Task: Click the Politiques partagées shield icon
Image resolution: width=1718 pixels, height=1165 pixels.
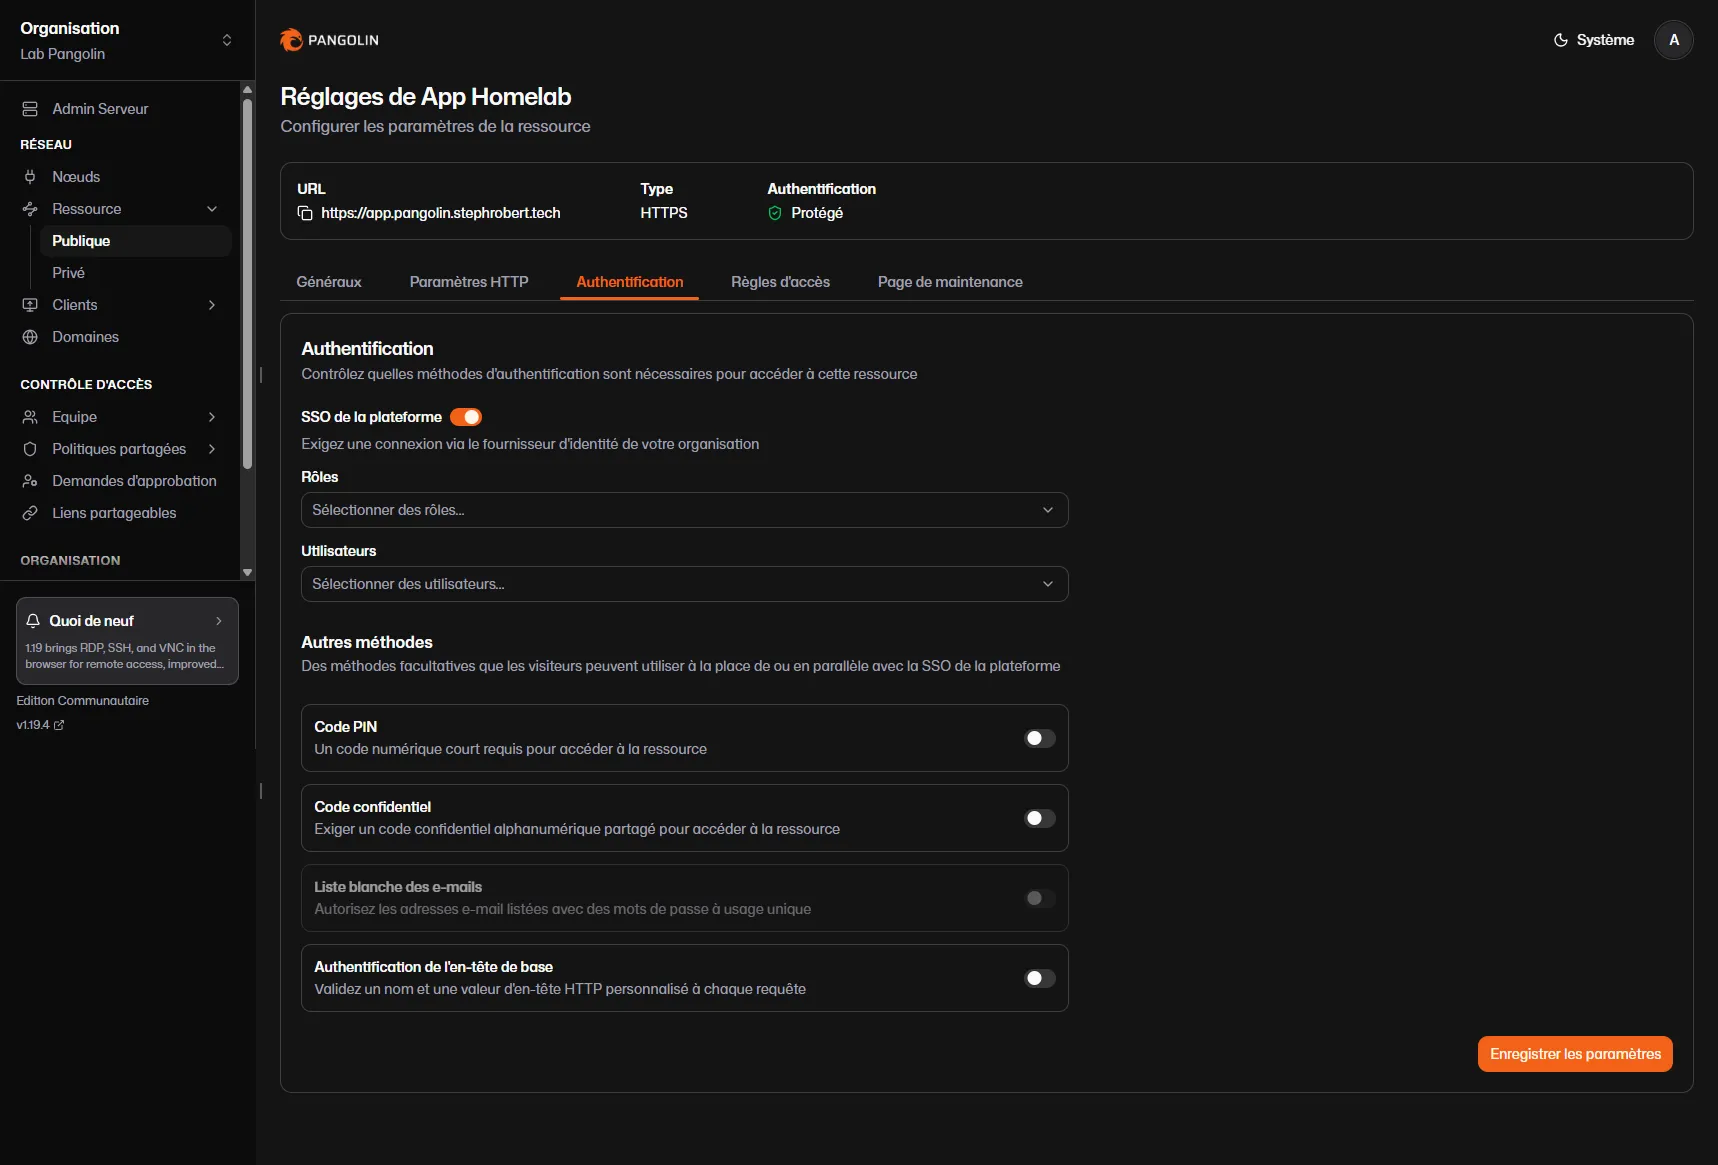Action: point(30,449)
